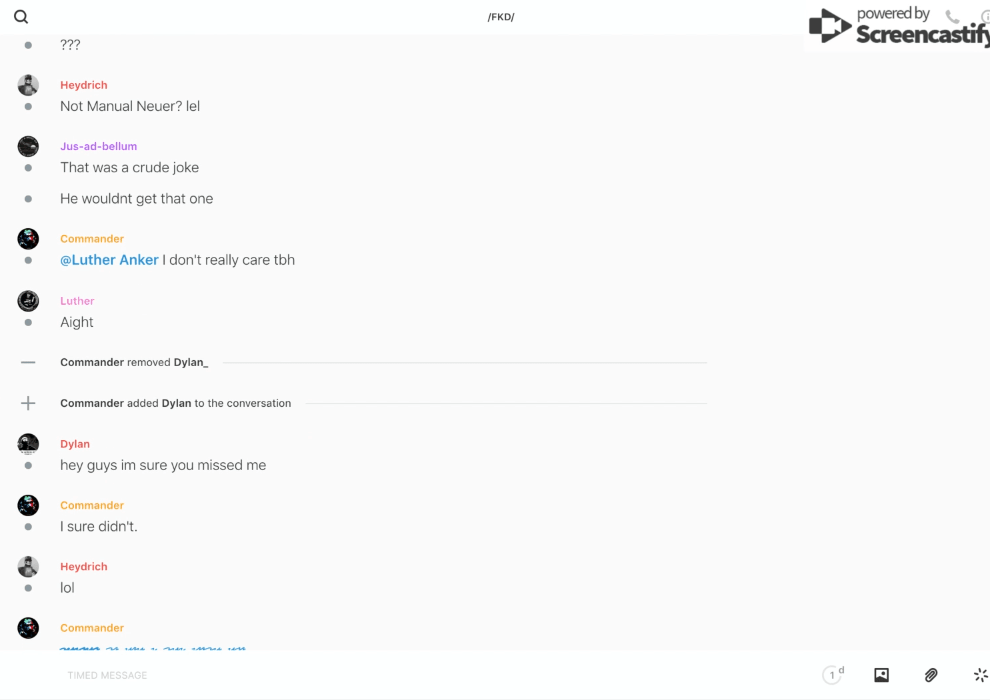The height and width of the screenshot is (700, 990).
Task: Select the Dylan sender name above "hey guys"
Action: pyautogui.click(x=75, y=444)
